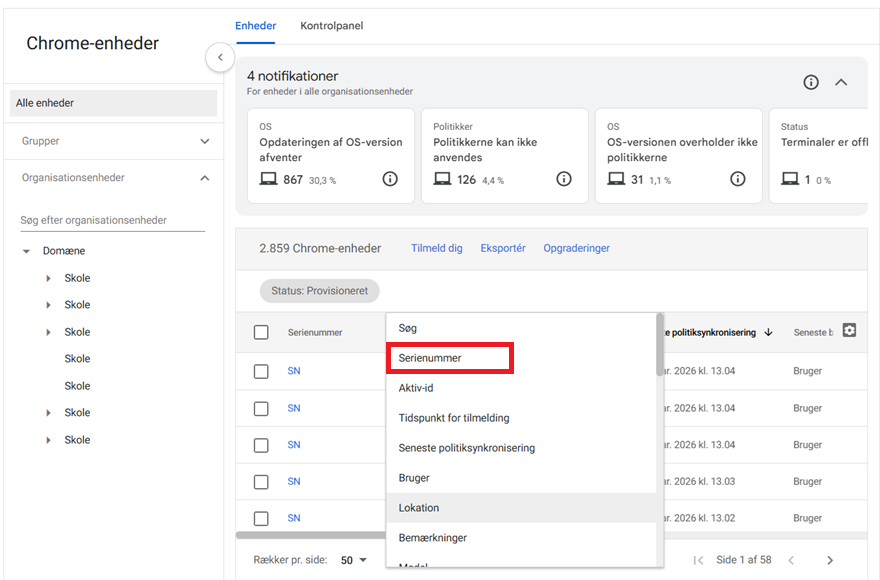Click the Opgraderinger link
This screenshot has width=880, height=580.
pos(576,248)
